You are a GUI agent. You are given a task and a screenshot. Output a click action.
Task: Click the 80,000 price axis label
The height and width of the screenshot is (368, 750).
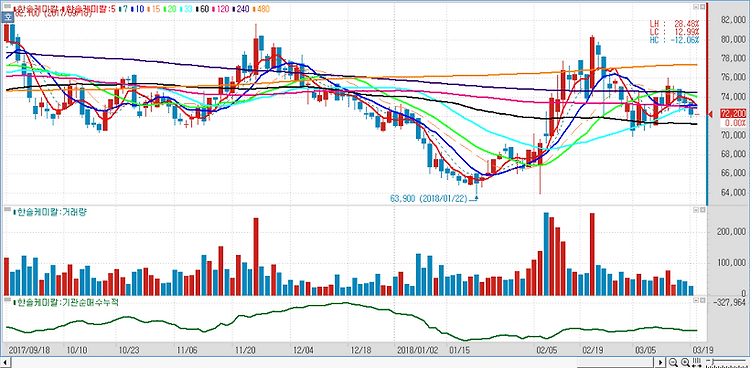(734, 39)
